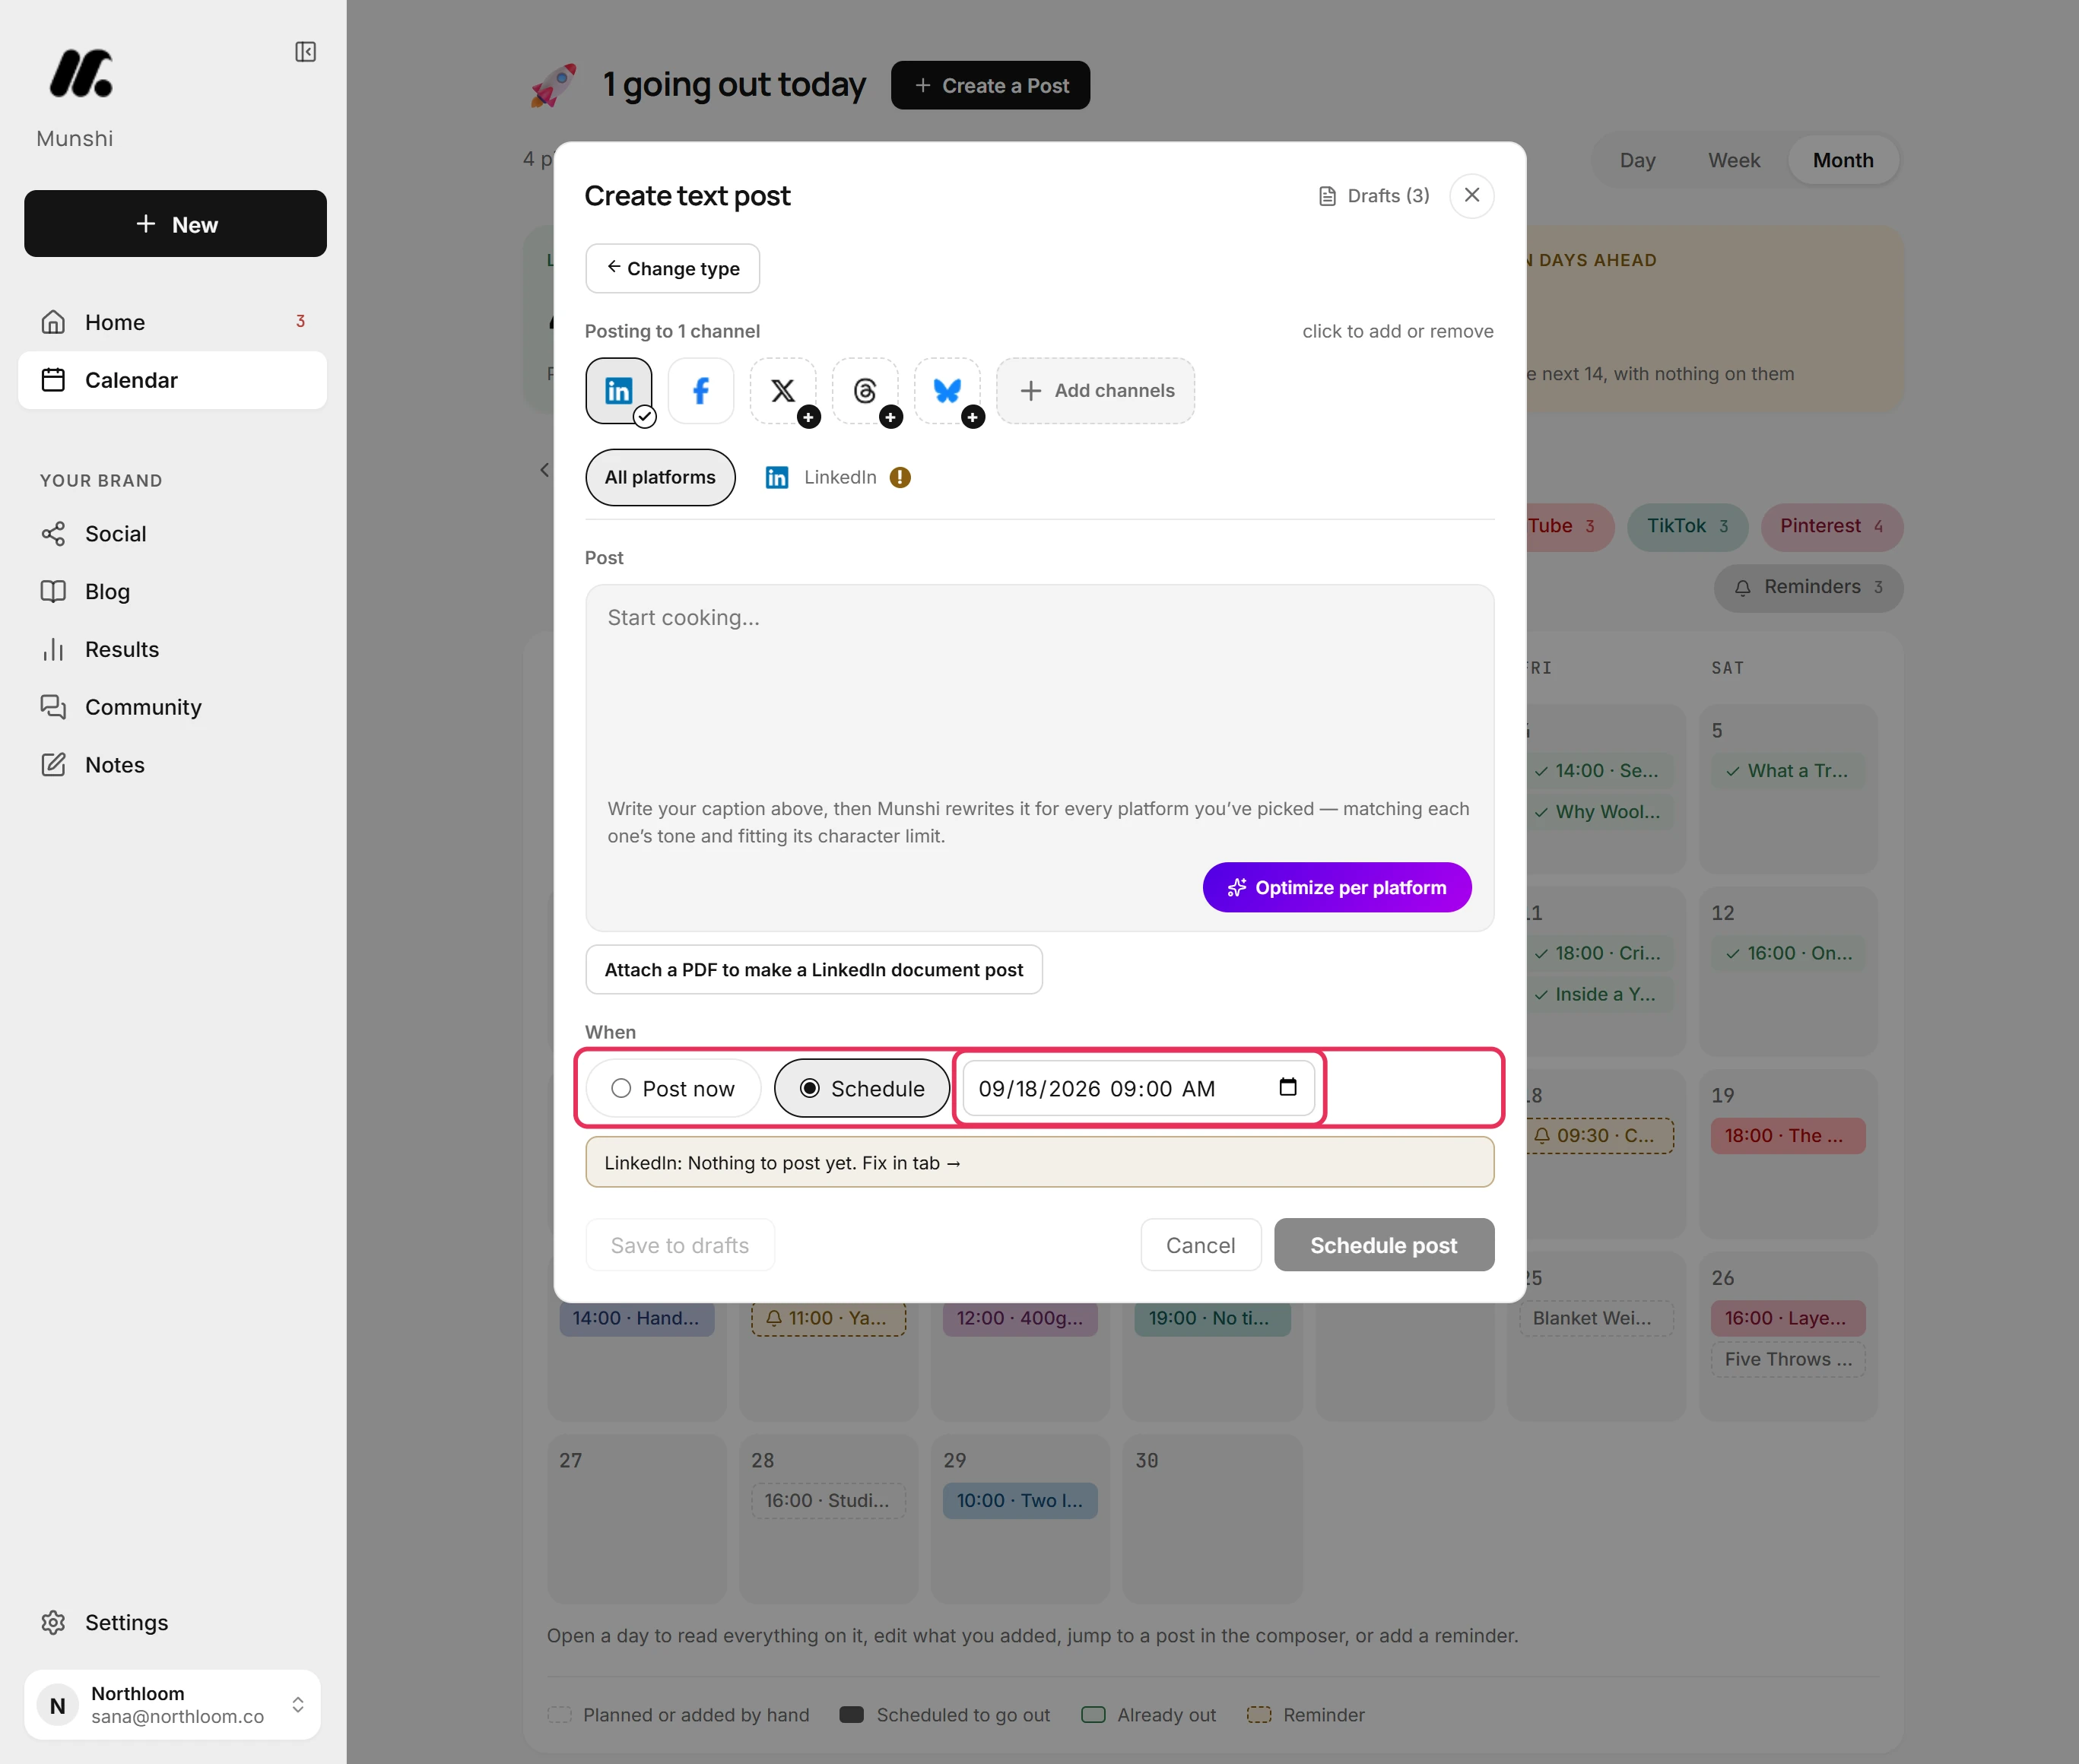
Task: Toggle the LinkedIn channel icon
Action: [x=619, y=390]
